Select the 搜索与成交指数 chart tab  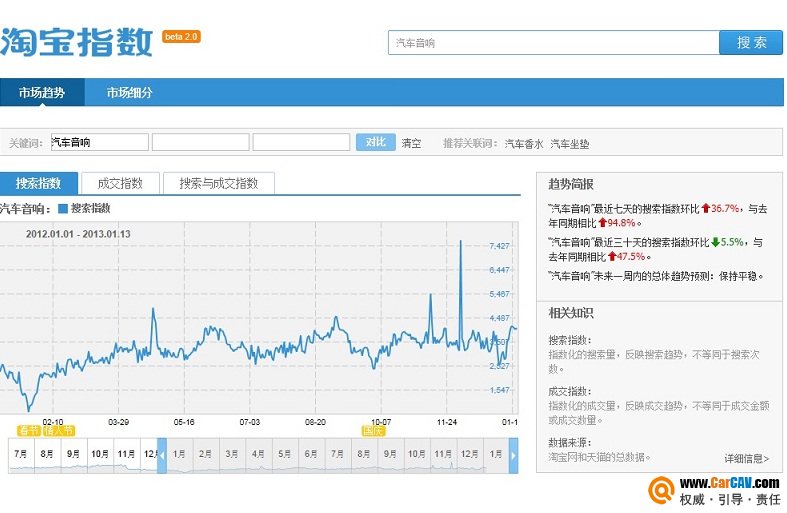tap(219, 183)
